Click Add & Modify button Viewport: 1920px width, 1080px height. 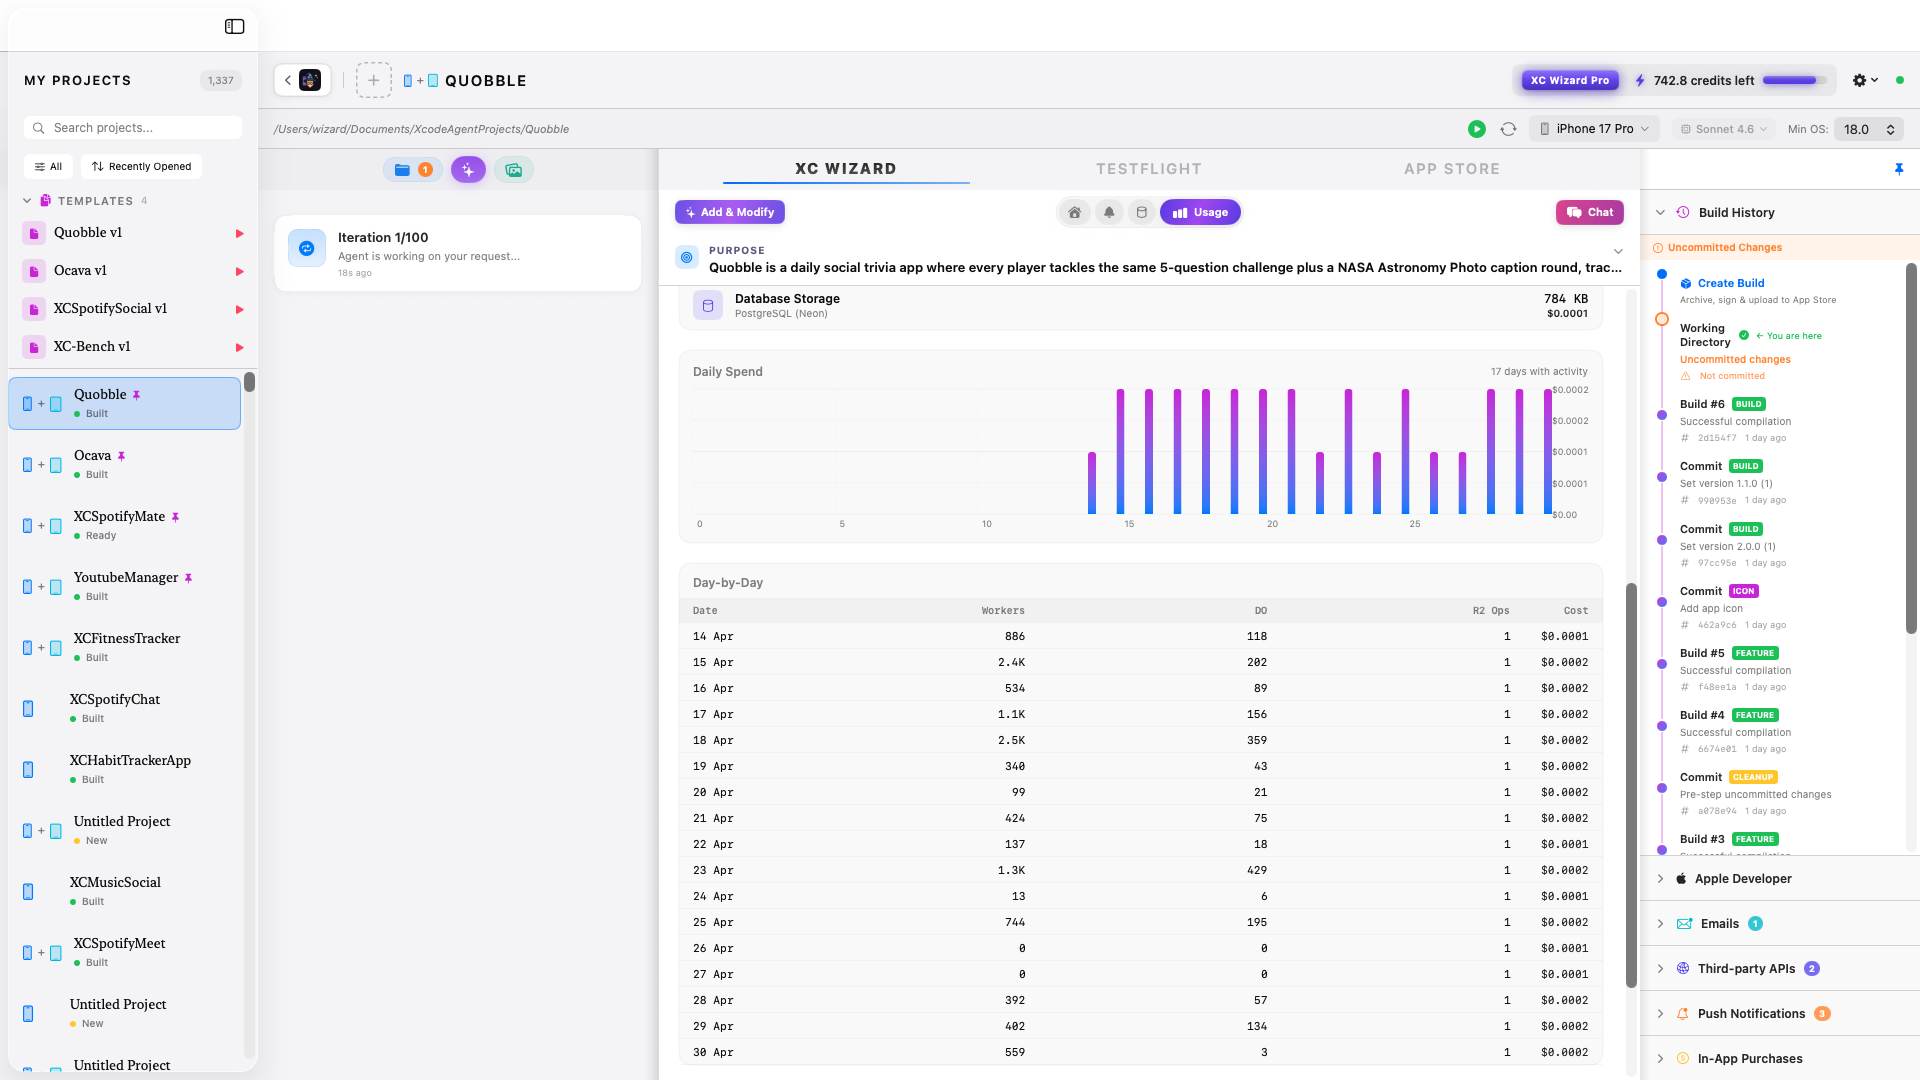coord(730,212)
